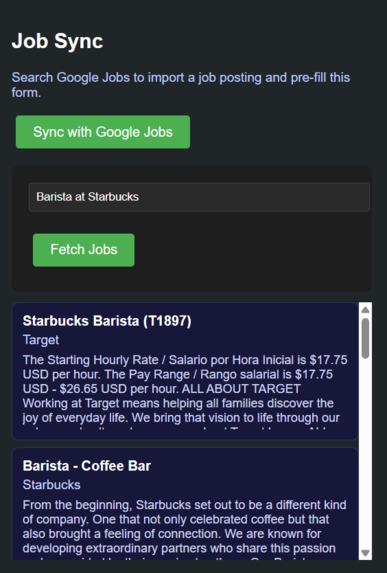The image size is (387, 573).
Task: Select the Barista - Coffee Bar job title
Action: [87, 466]
